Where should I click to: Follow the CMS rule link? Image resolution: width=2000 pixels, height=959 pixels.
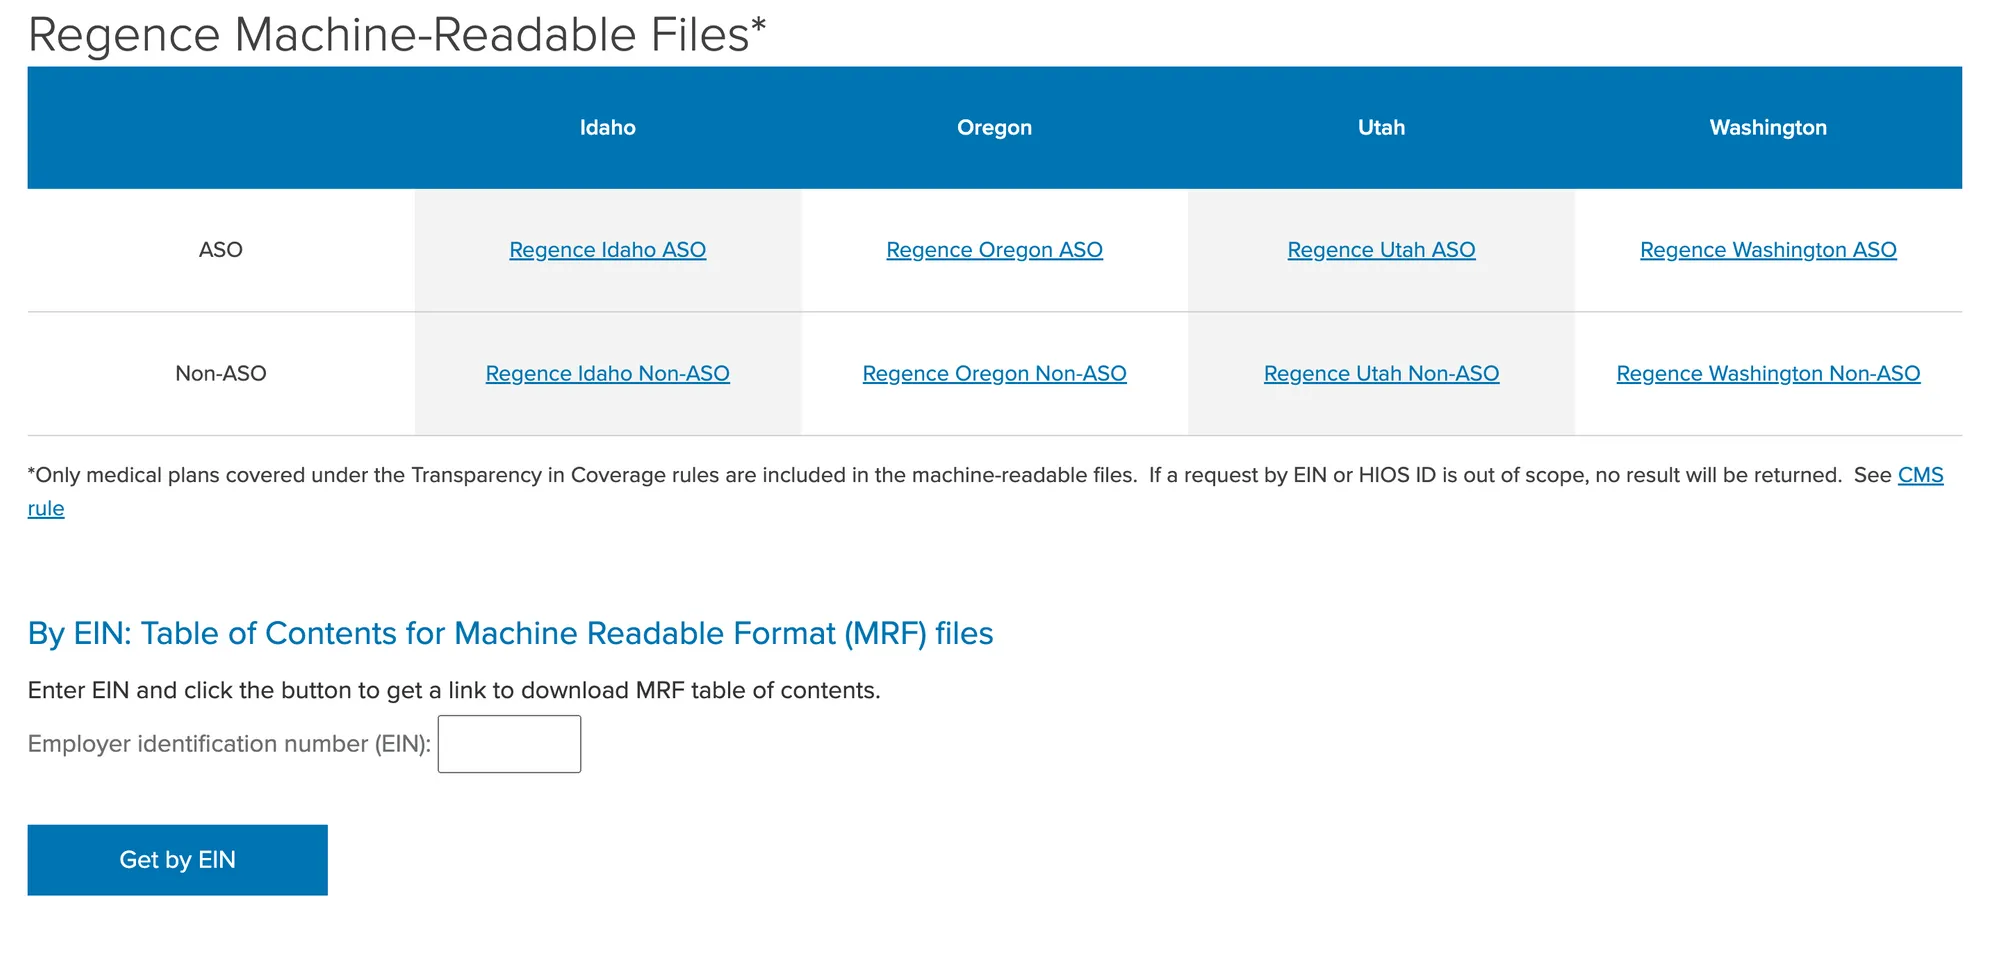(1920, 475)
